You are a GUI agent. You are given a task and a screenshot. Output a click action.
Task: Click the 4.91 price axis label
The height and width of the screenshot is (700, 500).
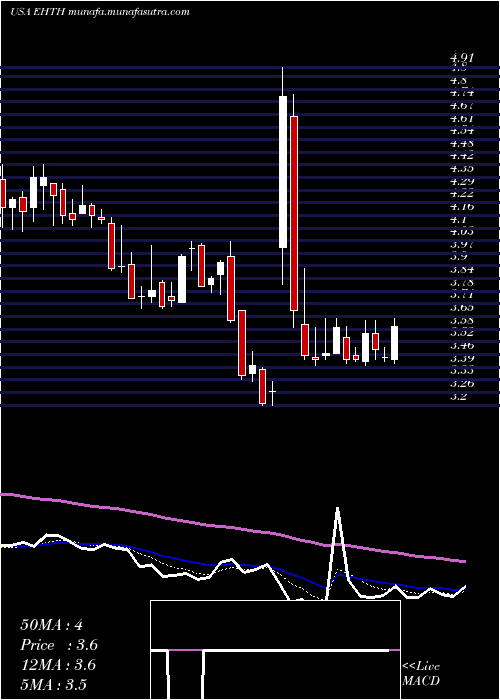tap(462, 58)
